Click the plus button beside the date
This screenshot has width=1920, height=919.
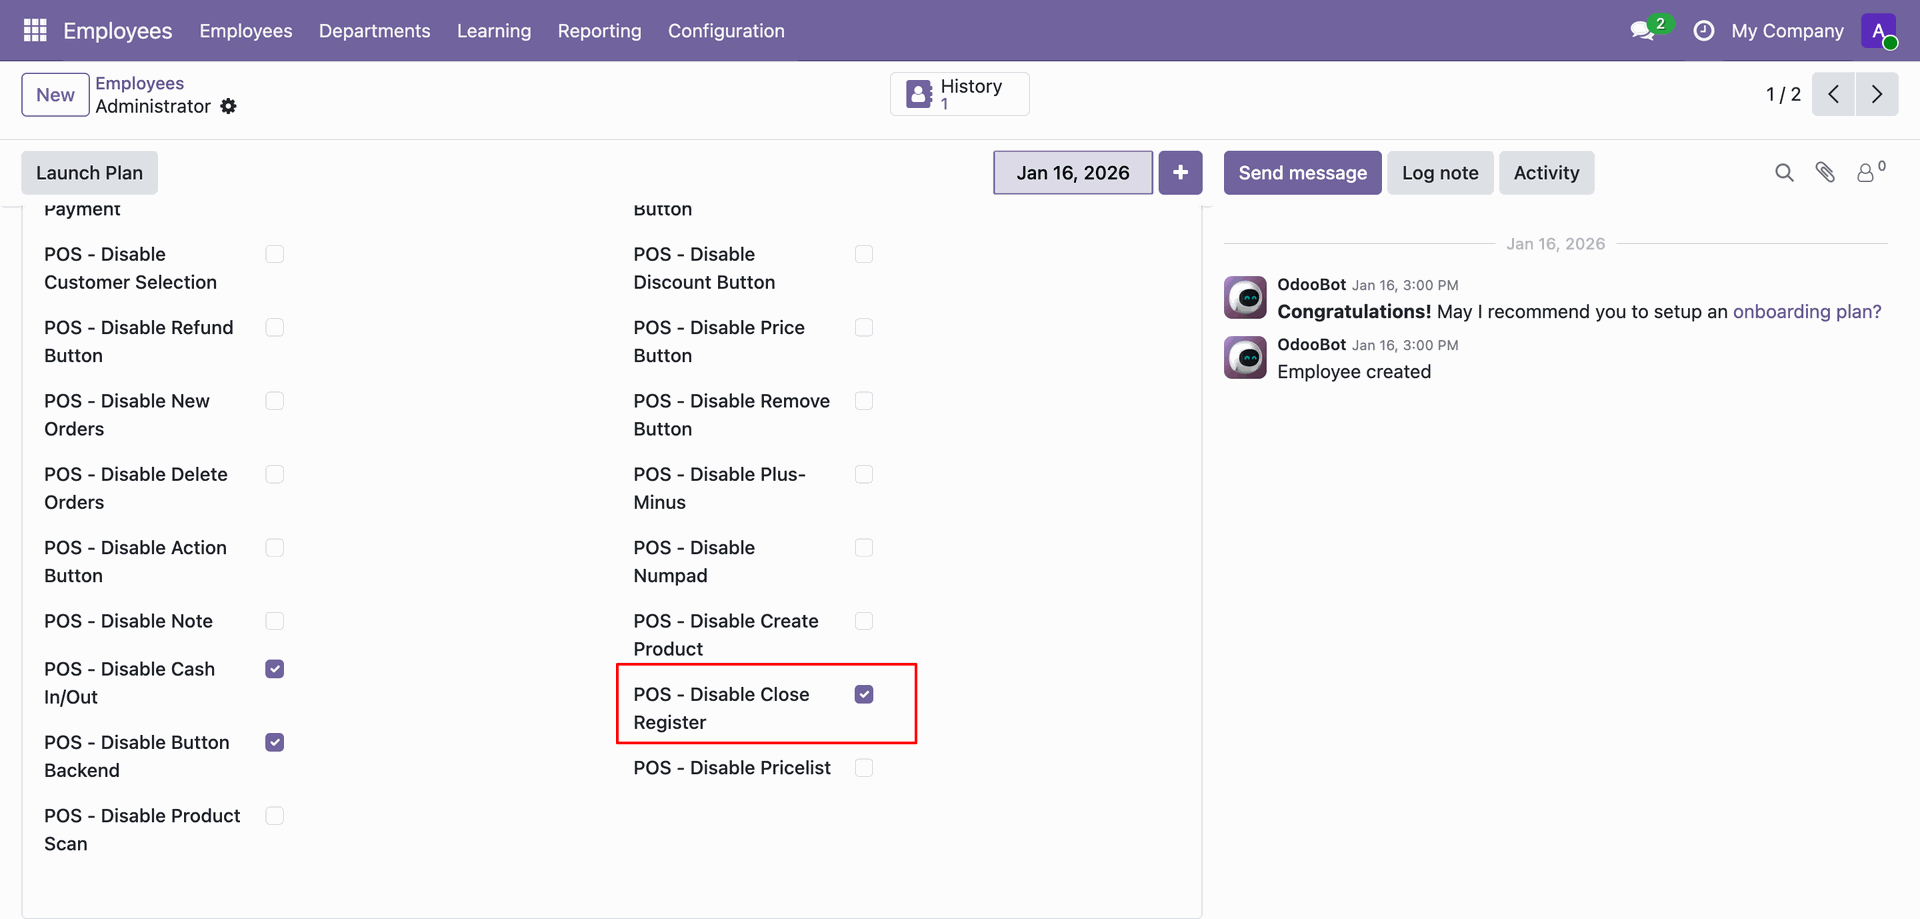click(1180, 173)
